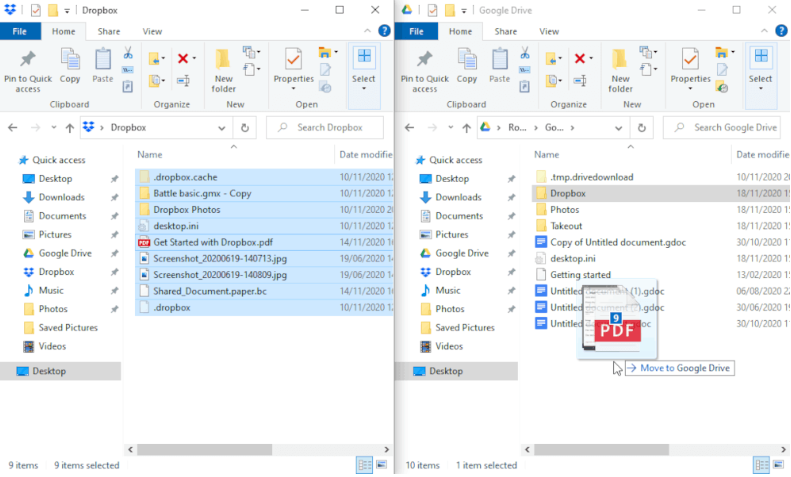Click the Paste icon in Dropbox window ribbon
The image size is (791, 477).
click(x=103, y=66)
